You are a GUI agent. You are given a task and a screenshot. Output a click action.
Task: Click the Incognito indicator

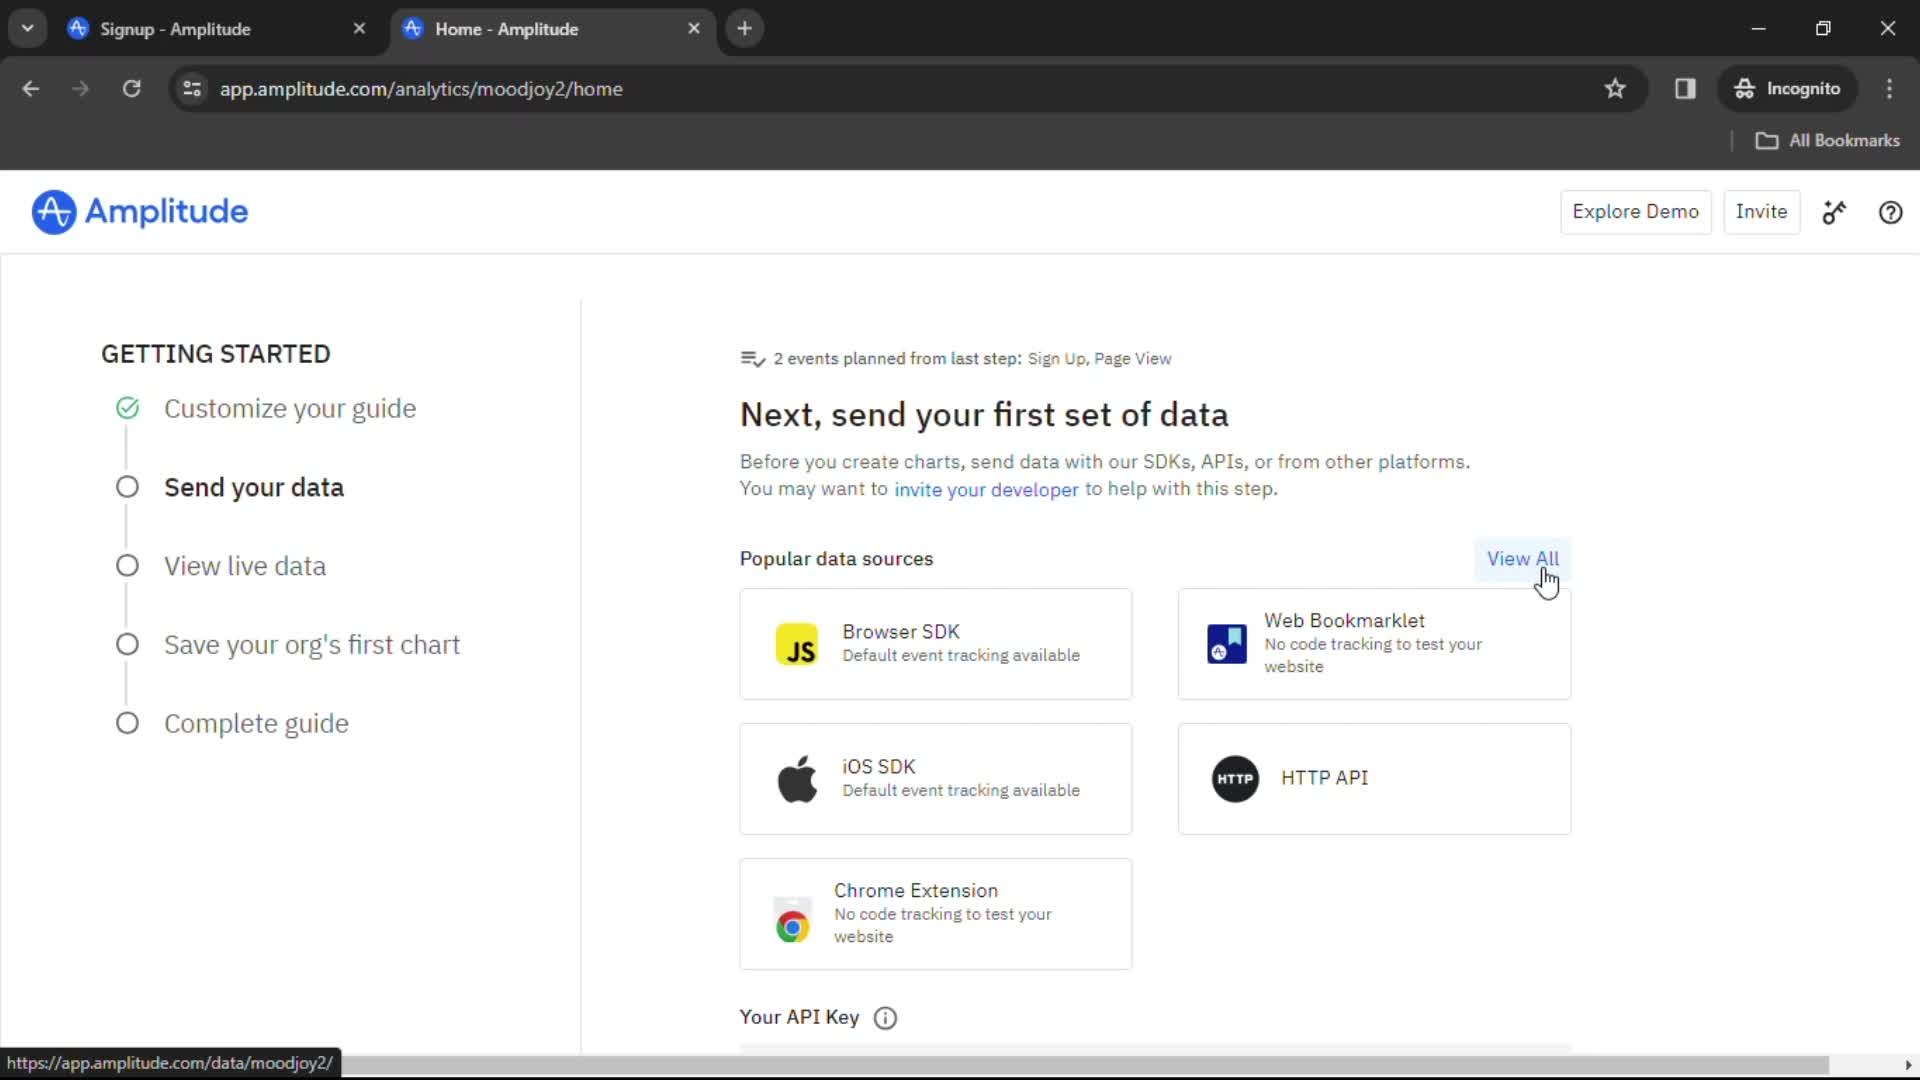[x=1787, y=89]
